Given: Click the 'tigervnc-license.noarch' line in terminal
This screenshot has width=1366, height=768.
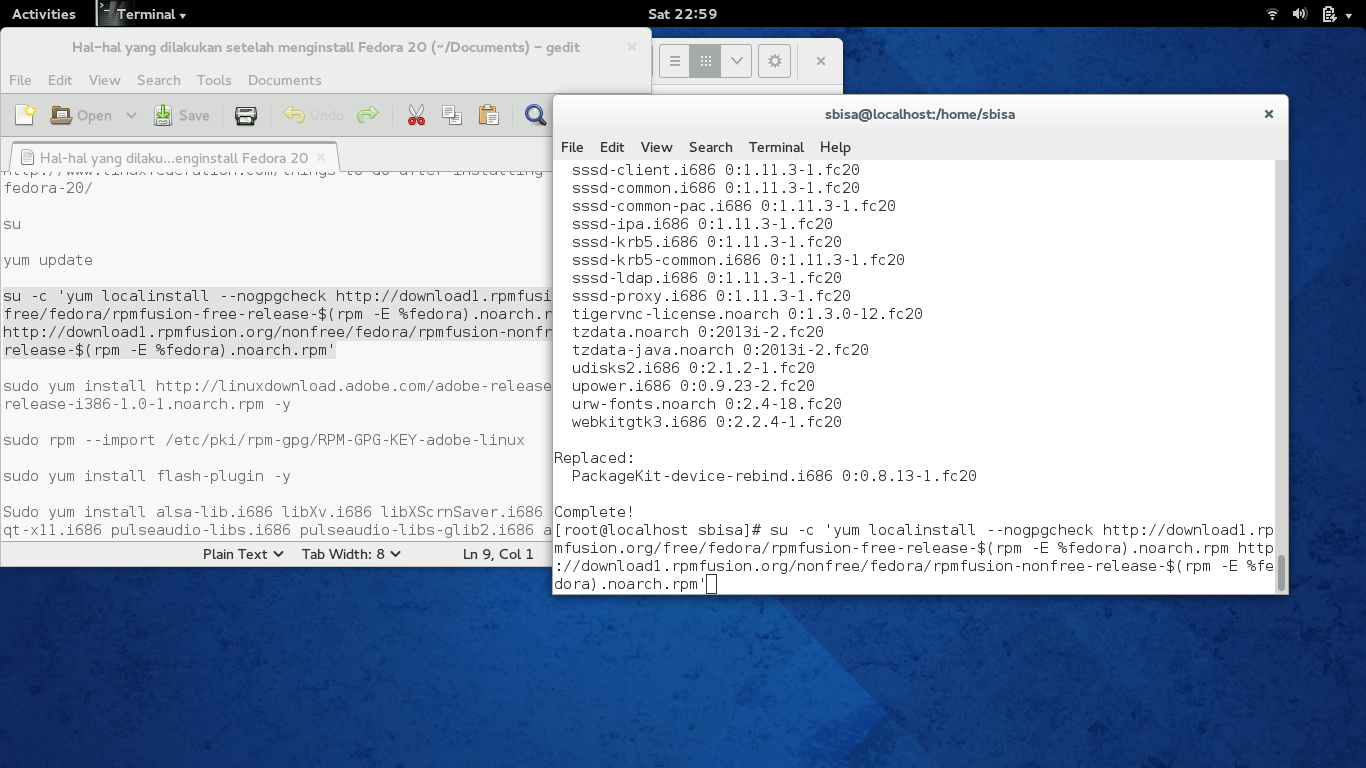Looking at the screenshot, I should click(x=747, y=314).
